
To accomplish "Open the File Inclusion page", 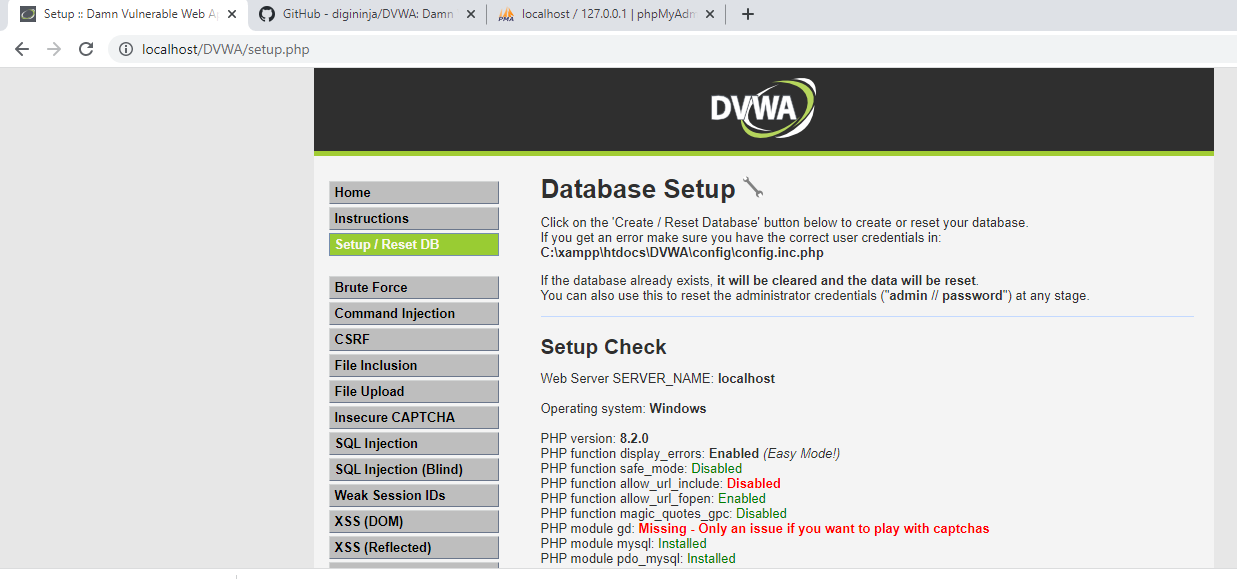I will pos(414,366).
